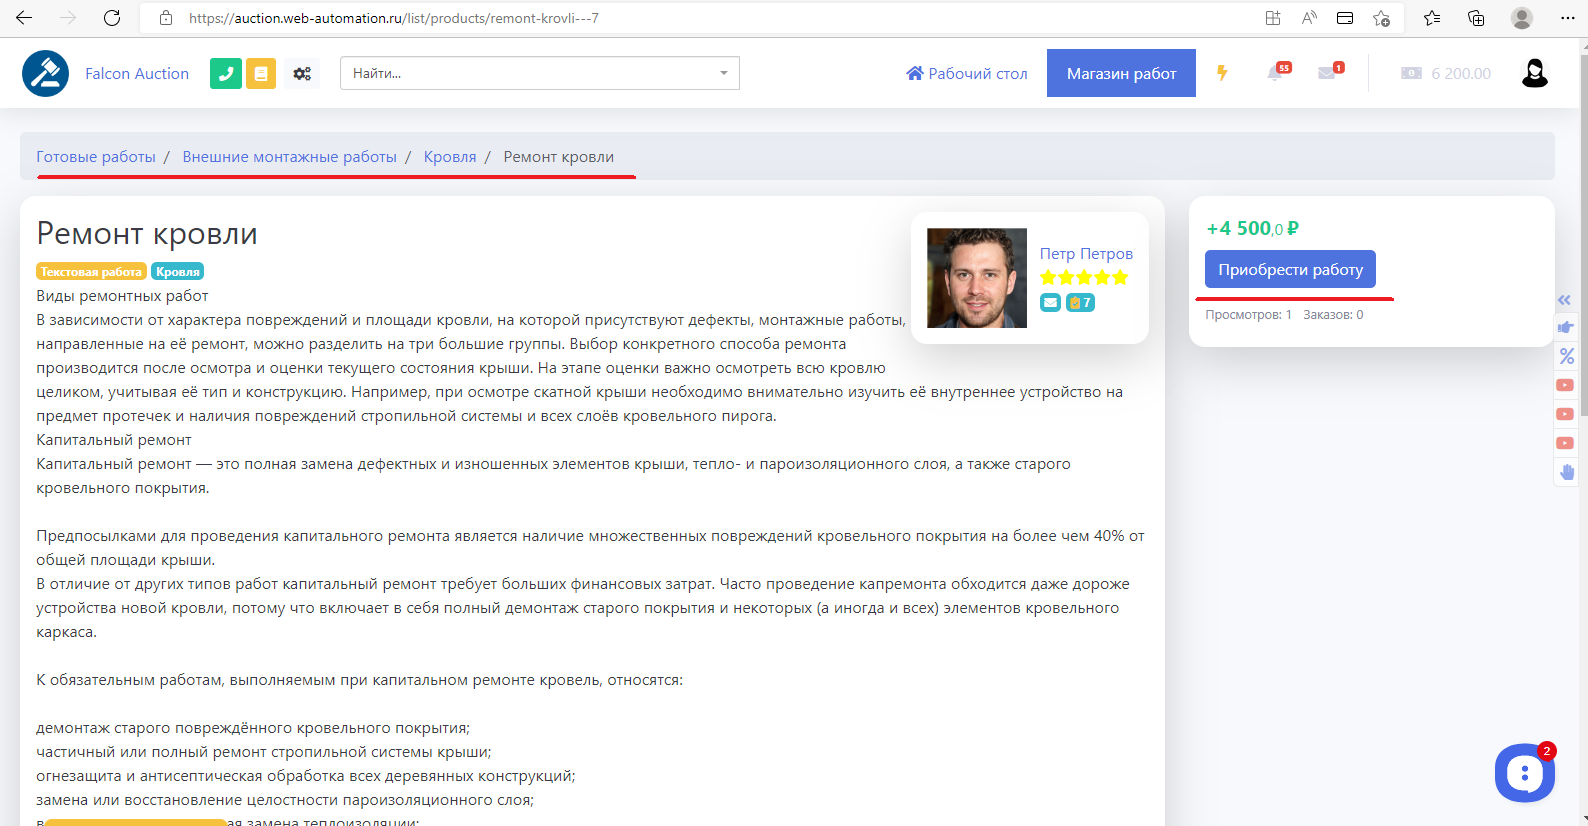1588x826 pixels.
Task: Open the Магазин работ tab
Action: click(1121, 73)
